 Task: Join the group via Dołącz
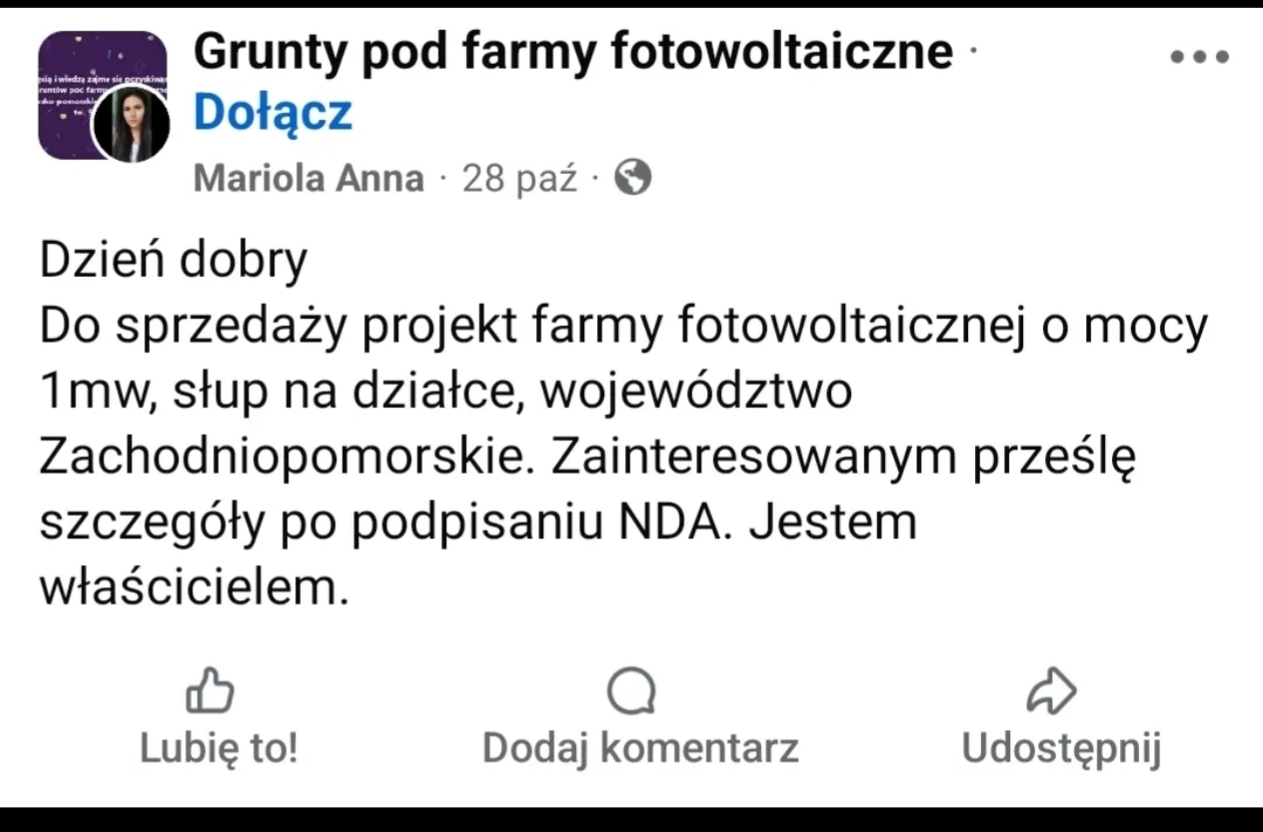[x=272, y=113]
